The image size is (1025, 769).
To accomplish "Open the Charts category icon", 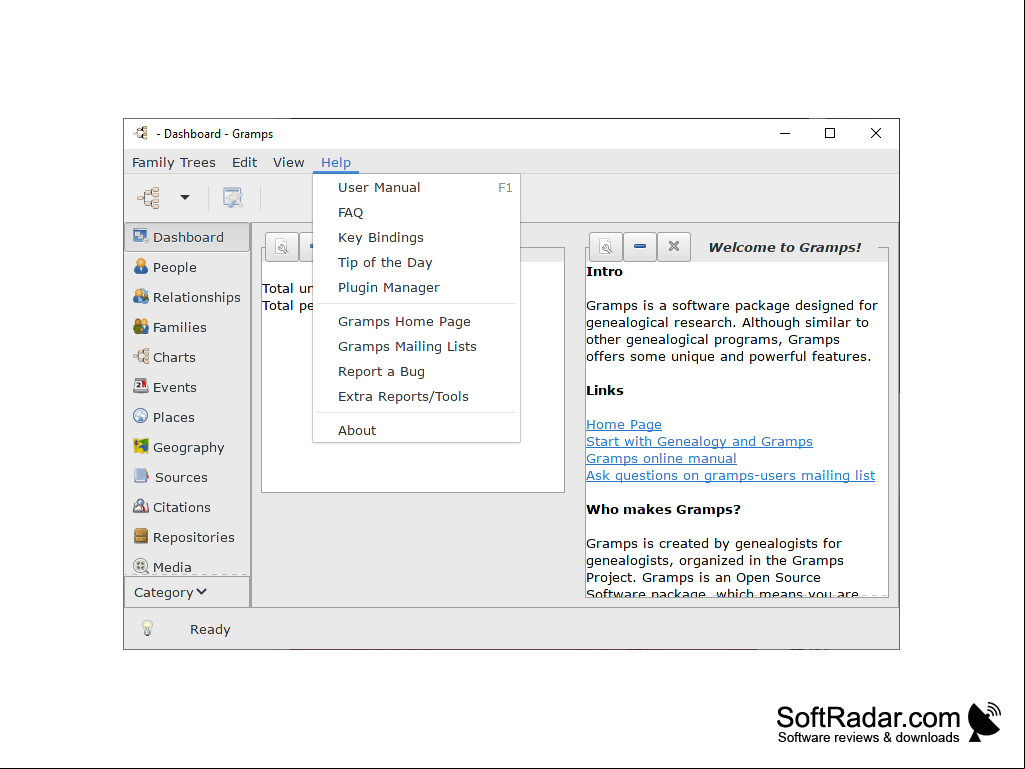I will click(141, 357).
